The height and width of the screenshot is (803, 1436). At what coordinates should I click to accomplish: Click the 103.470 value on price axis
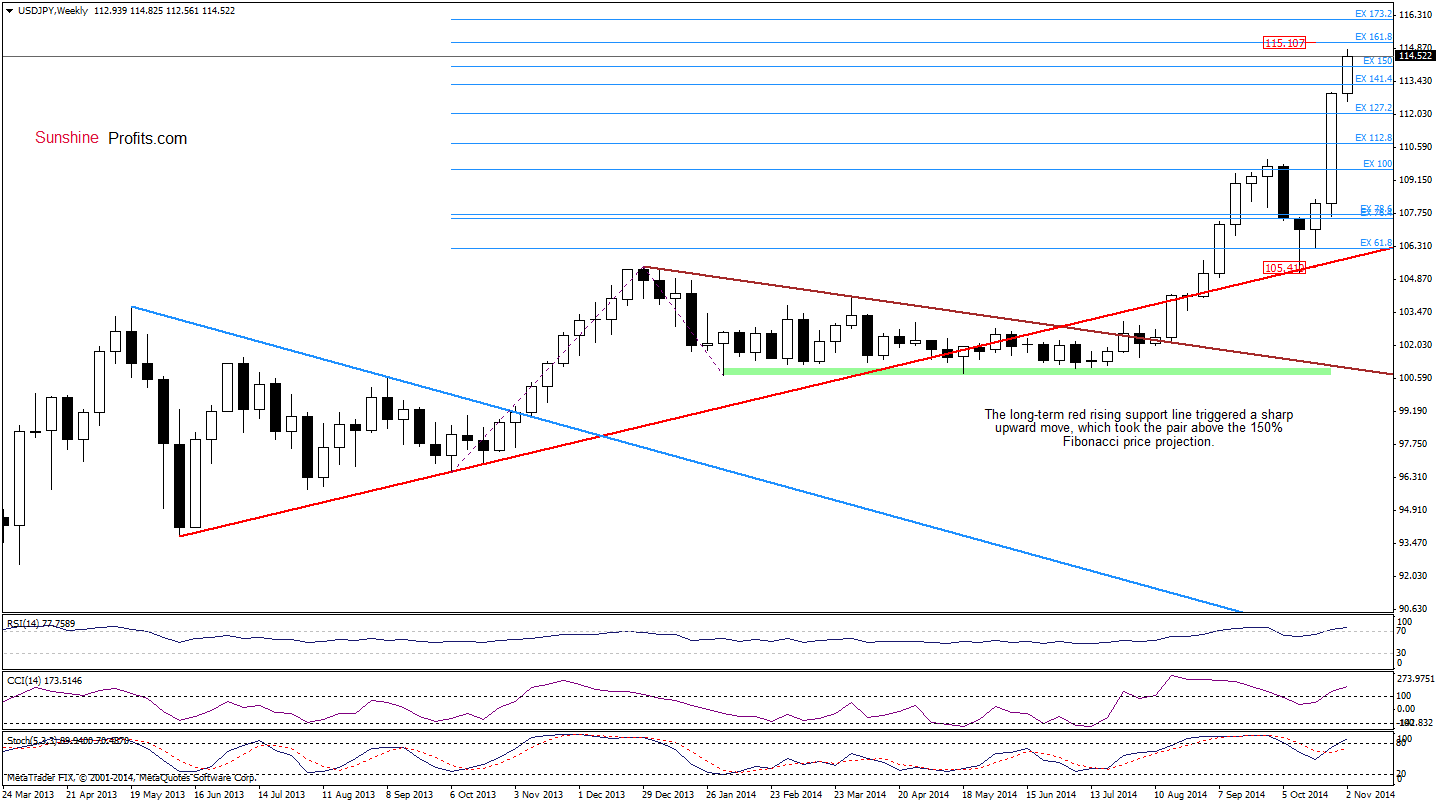[x=1415, y=312]
